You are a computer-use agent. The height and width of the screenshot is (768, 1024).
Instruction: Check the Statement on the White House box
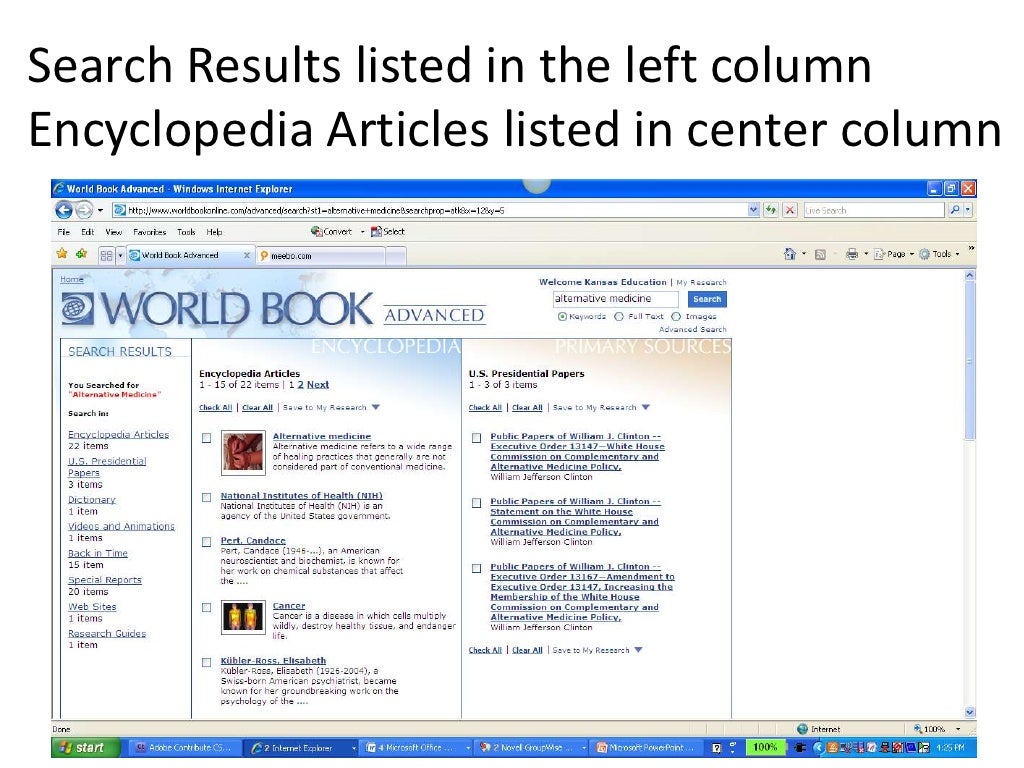tap(477, 503)
